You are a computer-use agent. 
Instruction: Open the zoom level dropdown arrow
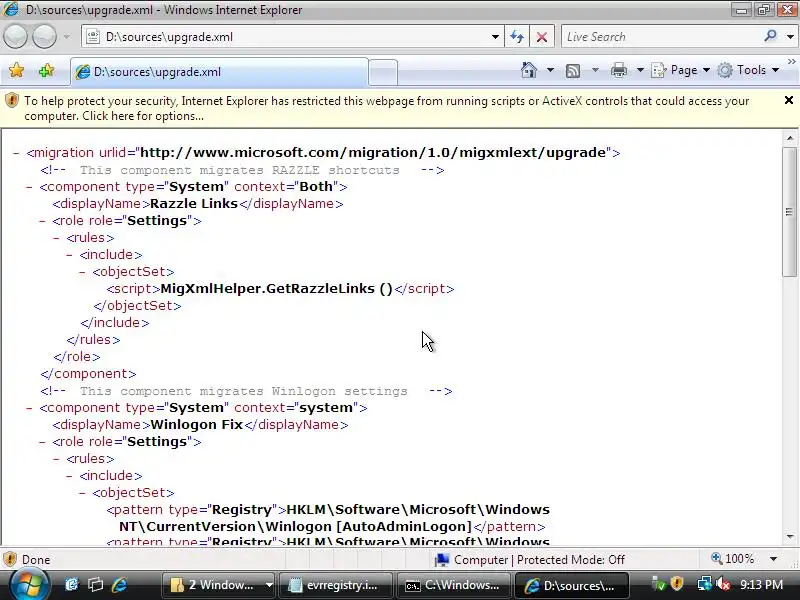point(773,559)
